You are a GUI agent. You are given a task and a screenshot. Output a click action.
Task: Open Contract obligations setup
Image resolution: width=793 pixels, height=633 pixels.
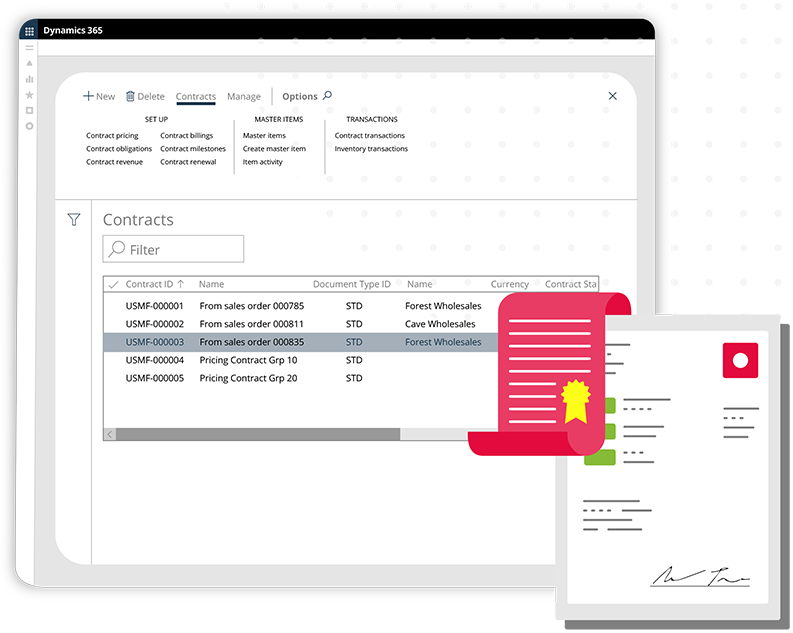pyautogui.click(x=119, y=149)
